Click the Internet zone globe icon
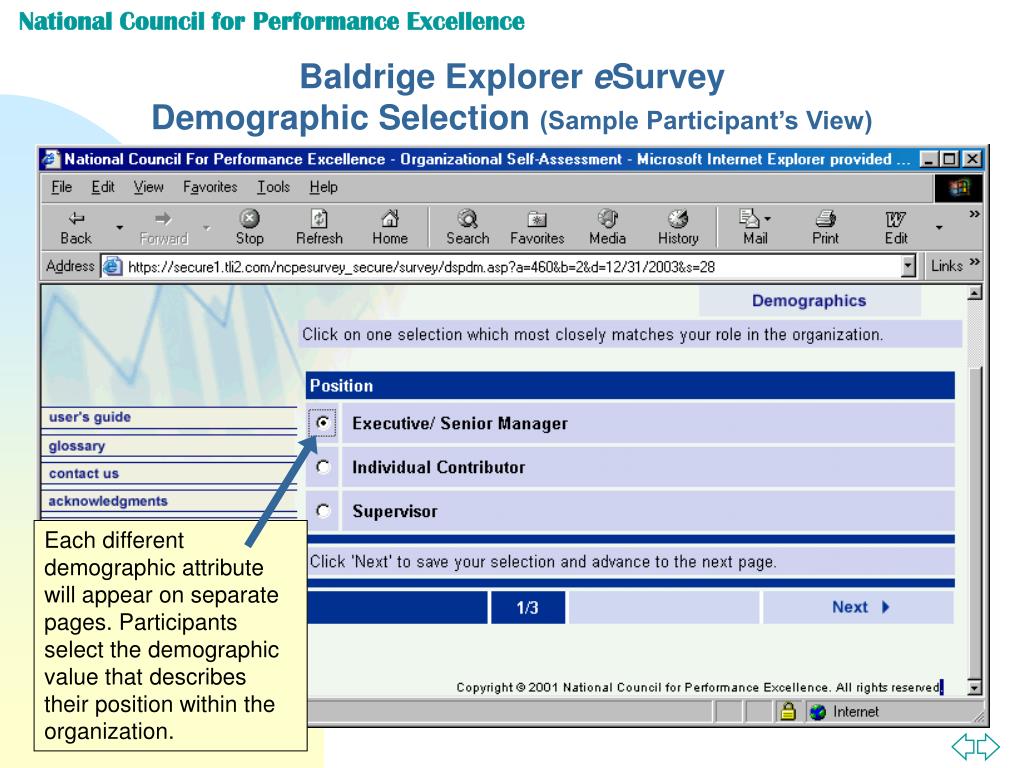Screen dimensions: 1024x768 pos(818,712)
